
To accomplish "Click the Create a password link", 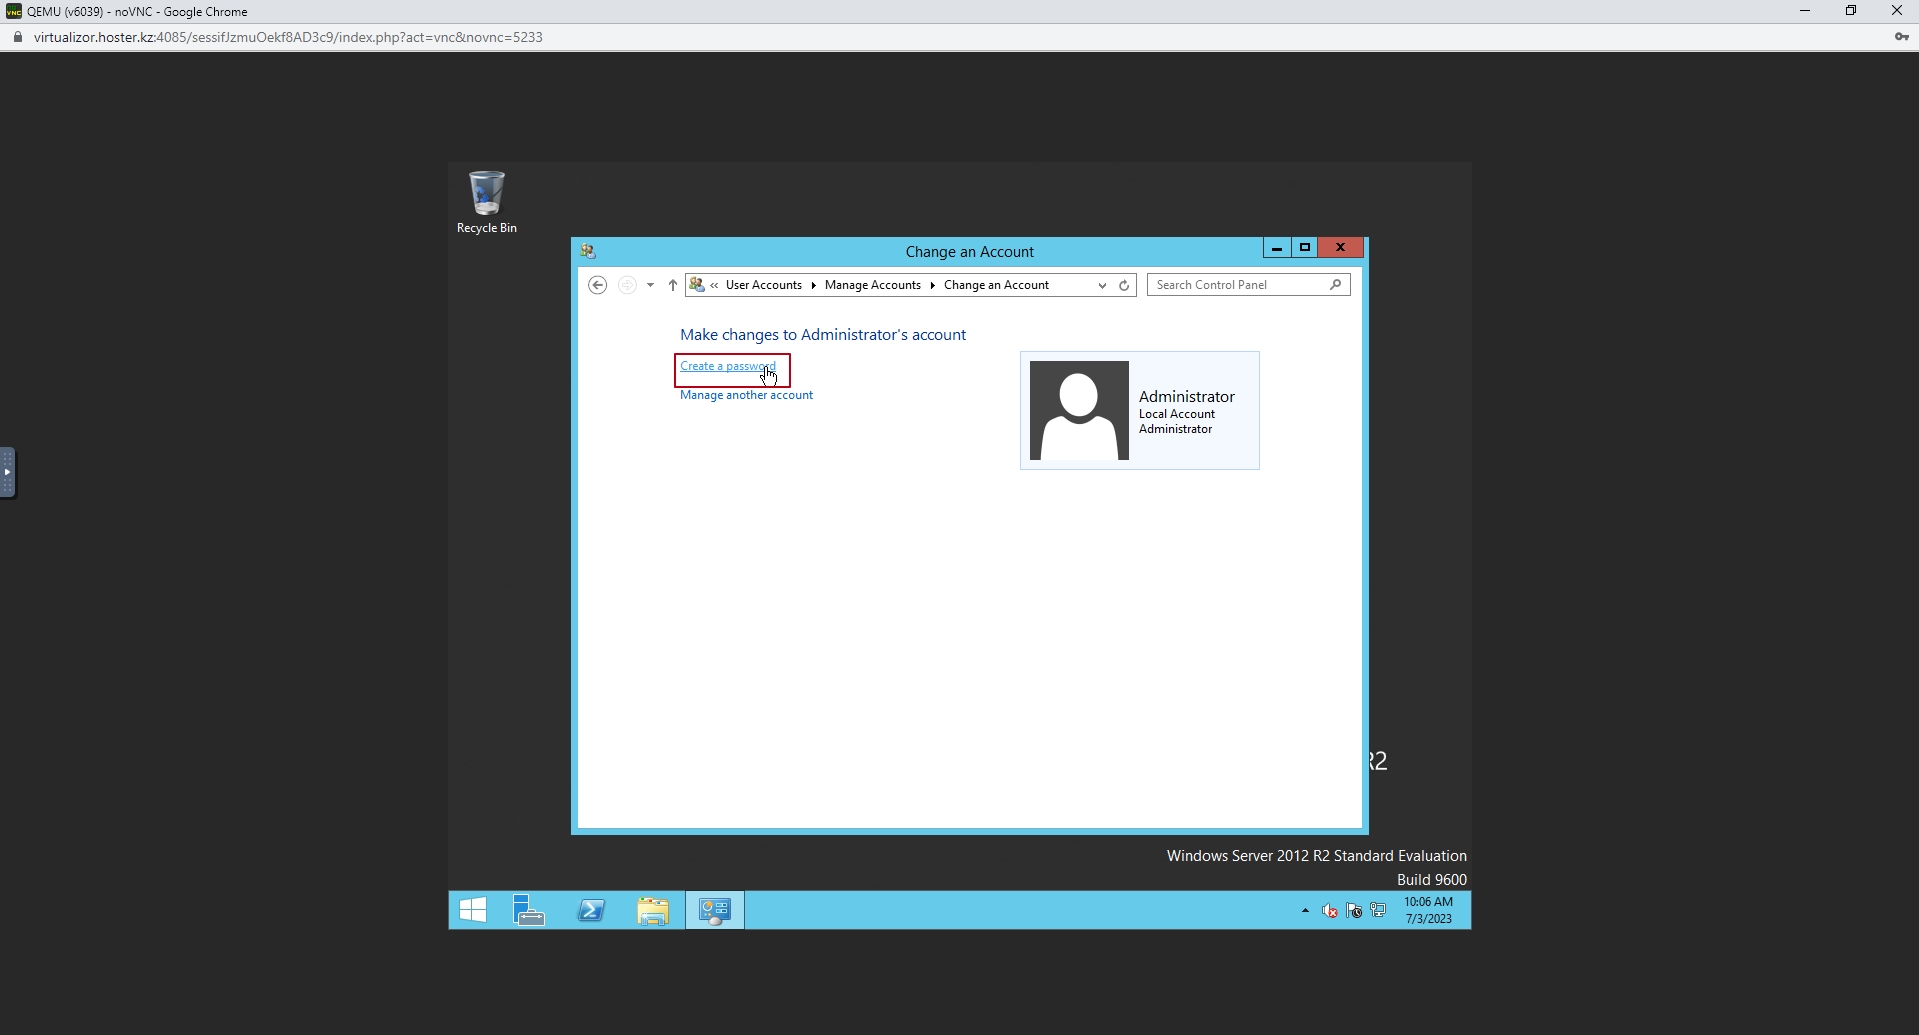I will tap(727, 366).
